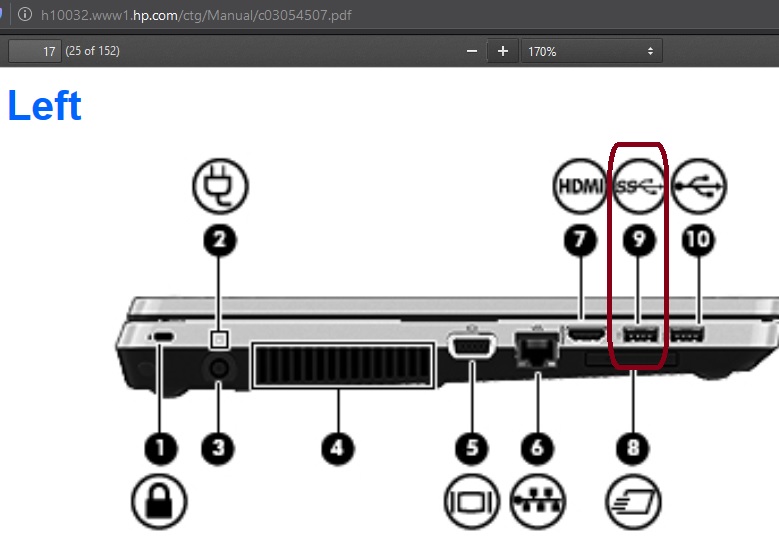The width and height of the screenshot is (779, 547).
Task: Click callout number 7 under HDMI symbol
Action: point(580,240)
